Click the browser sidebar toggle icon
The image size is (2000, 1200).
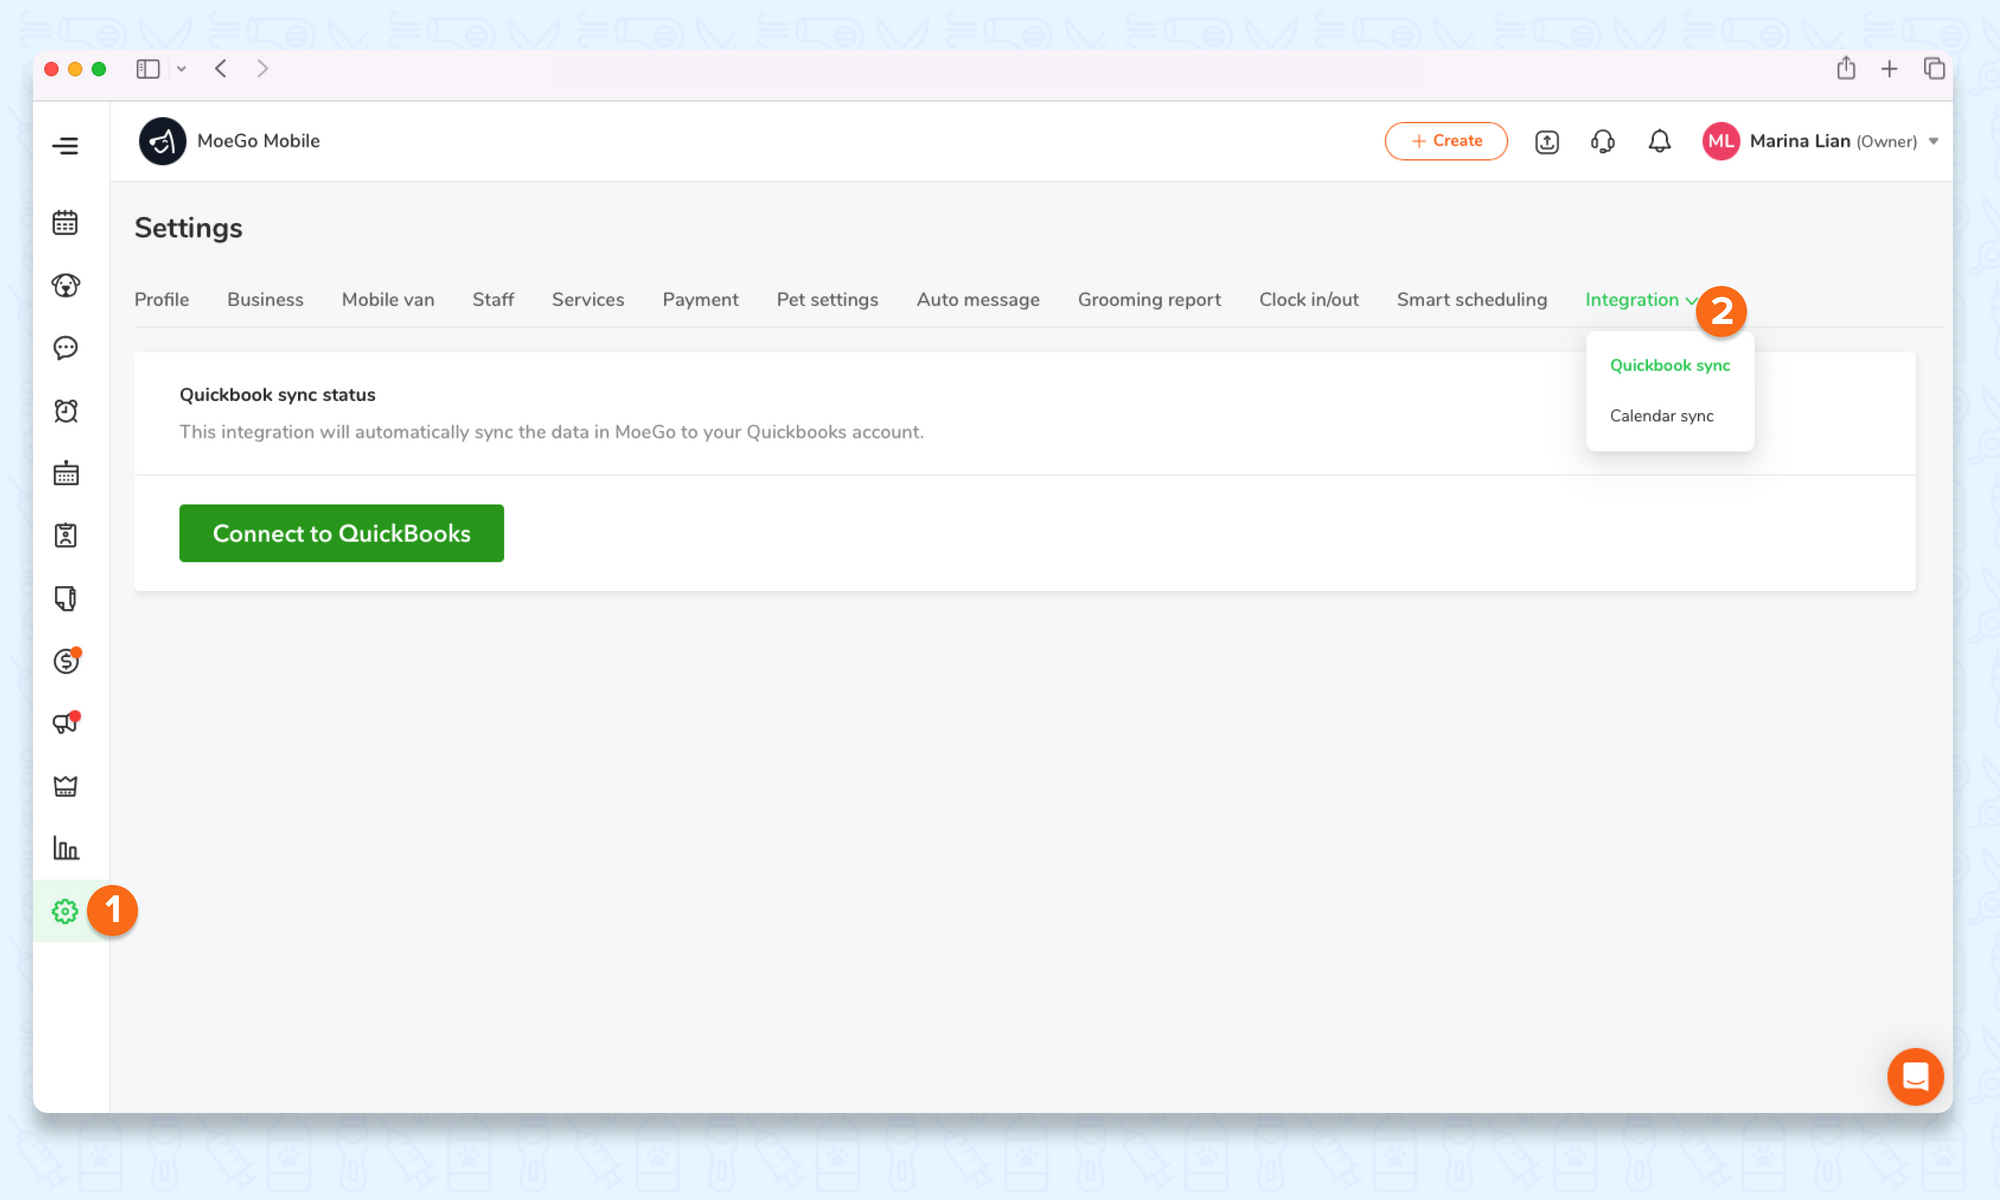click(148, 69)
